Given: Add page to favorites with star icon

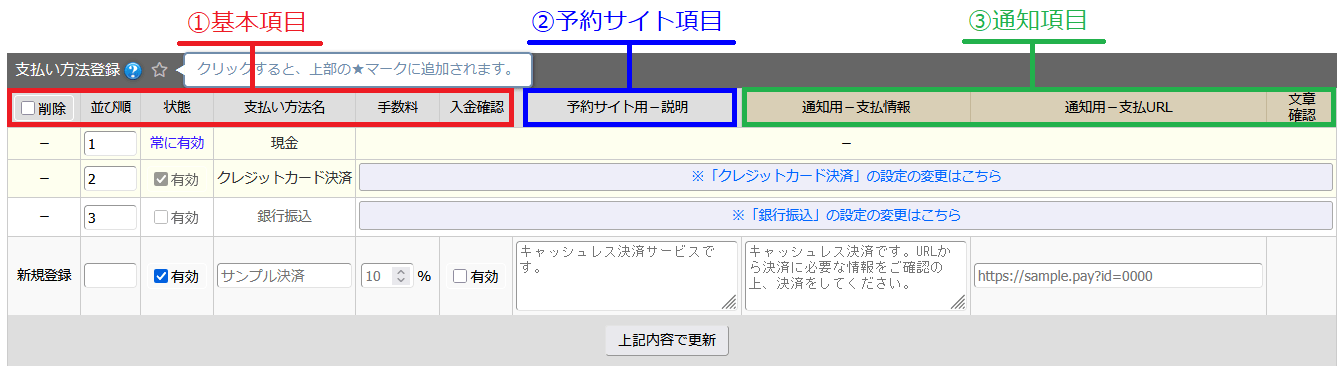Looking at the screenshot, I should click(x=159, y=70).
